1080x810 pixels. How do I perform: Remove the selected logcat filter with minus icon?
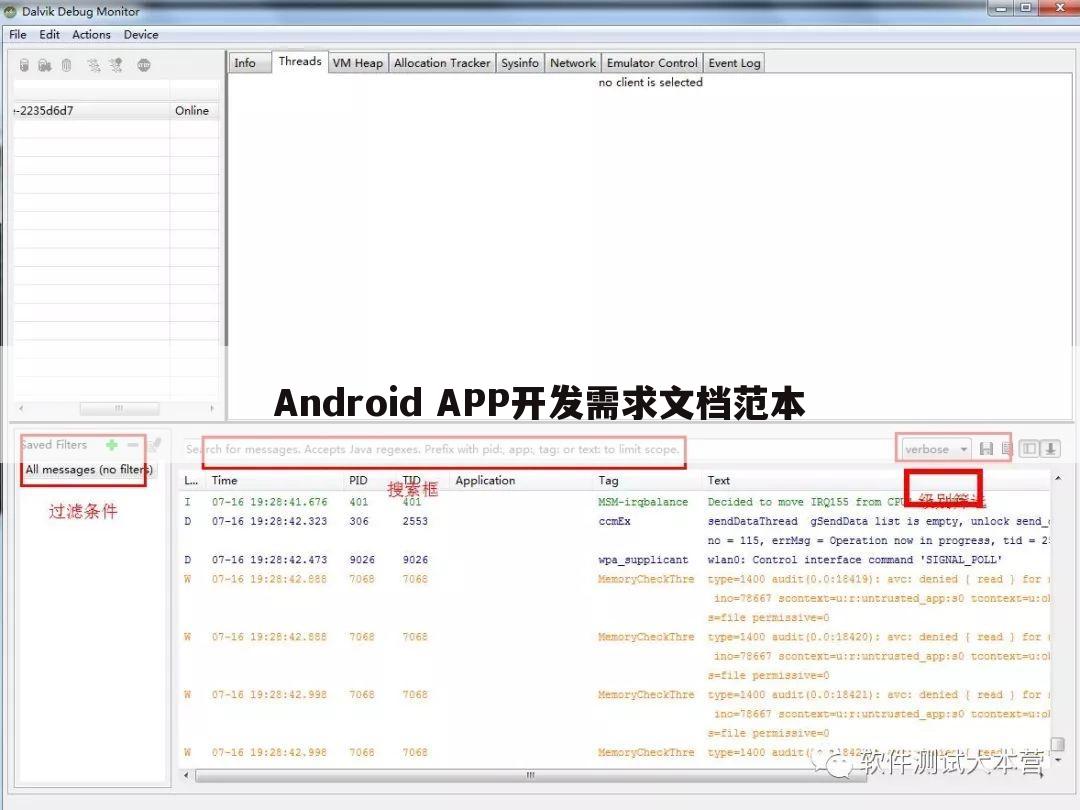pyautogui.click(x=133, y=445)
